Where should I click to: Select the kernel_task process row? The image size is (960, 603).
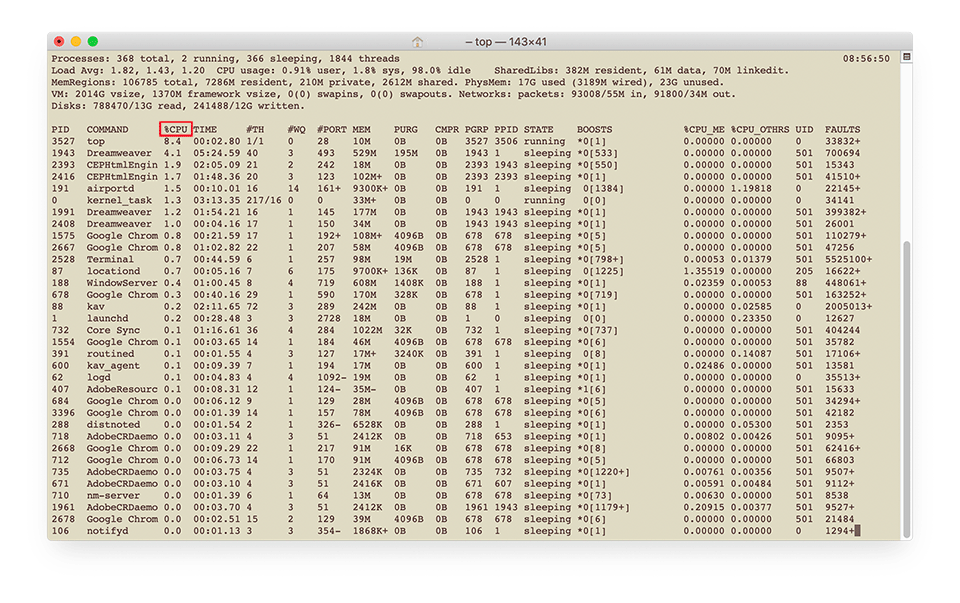[120, 201]
